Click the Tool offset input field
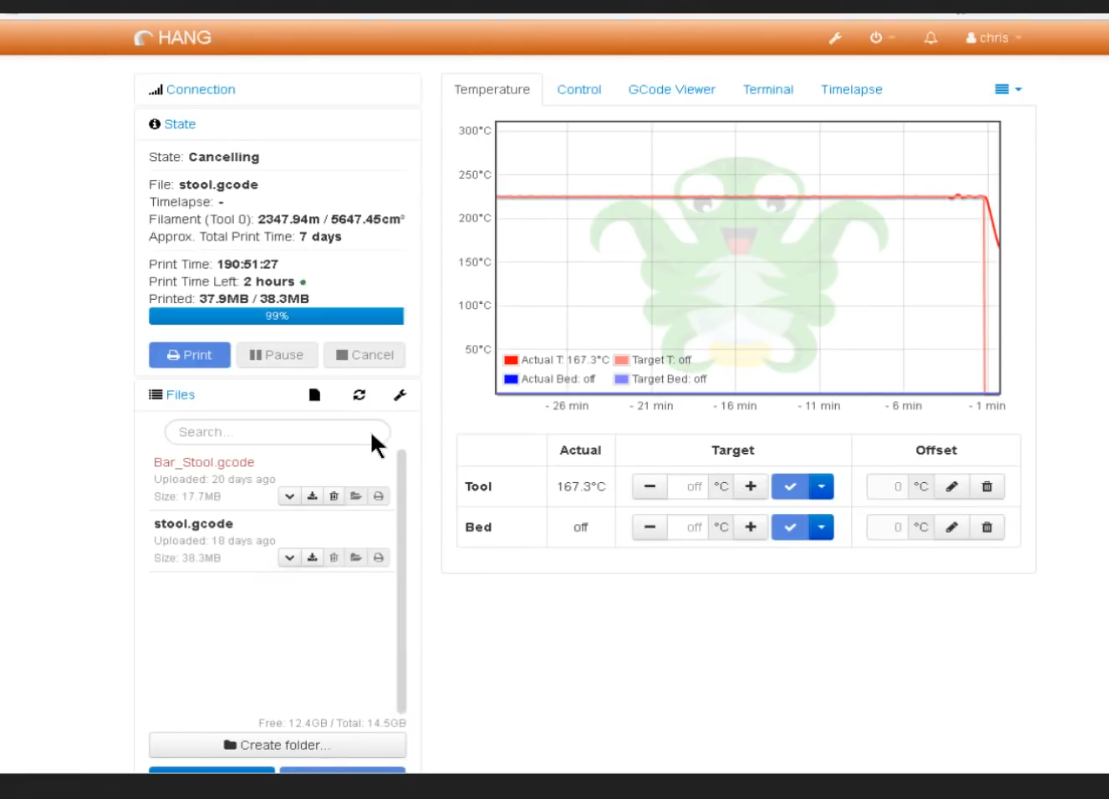The height and width of the screenshot is (799, 1109). (x=887, y=486)
